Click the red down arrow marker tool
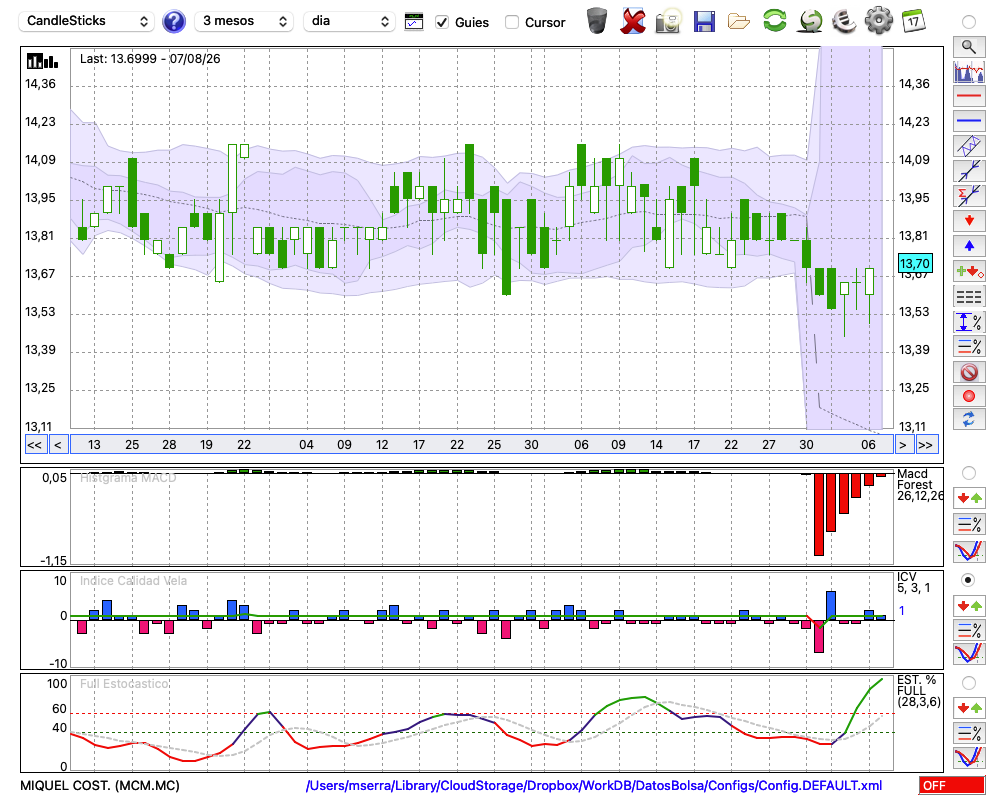The width and height of the screenshot is (1000, 800). pos(969,221)
